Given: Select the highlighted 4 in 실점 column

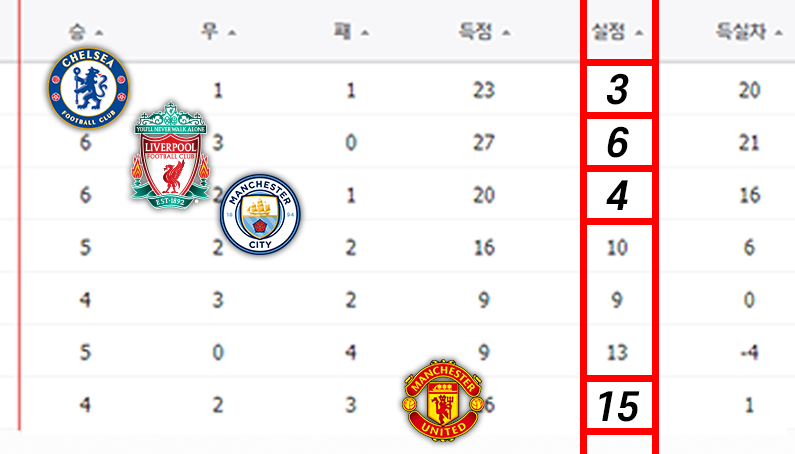Looking at the screenshot, I should pos(619,195).
